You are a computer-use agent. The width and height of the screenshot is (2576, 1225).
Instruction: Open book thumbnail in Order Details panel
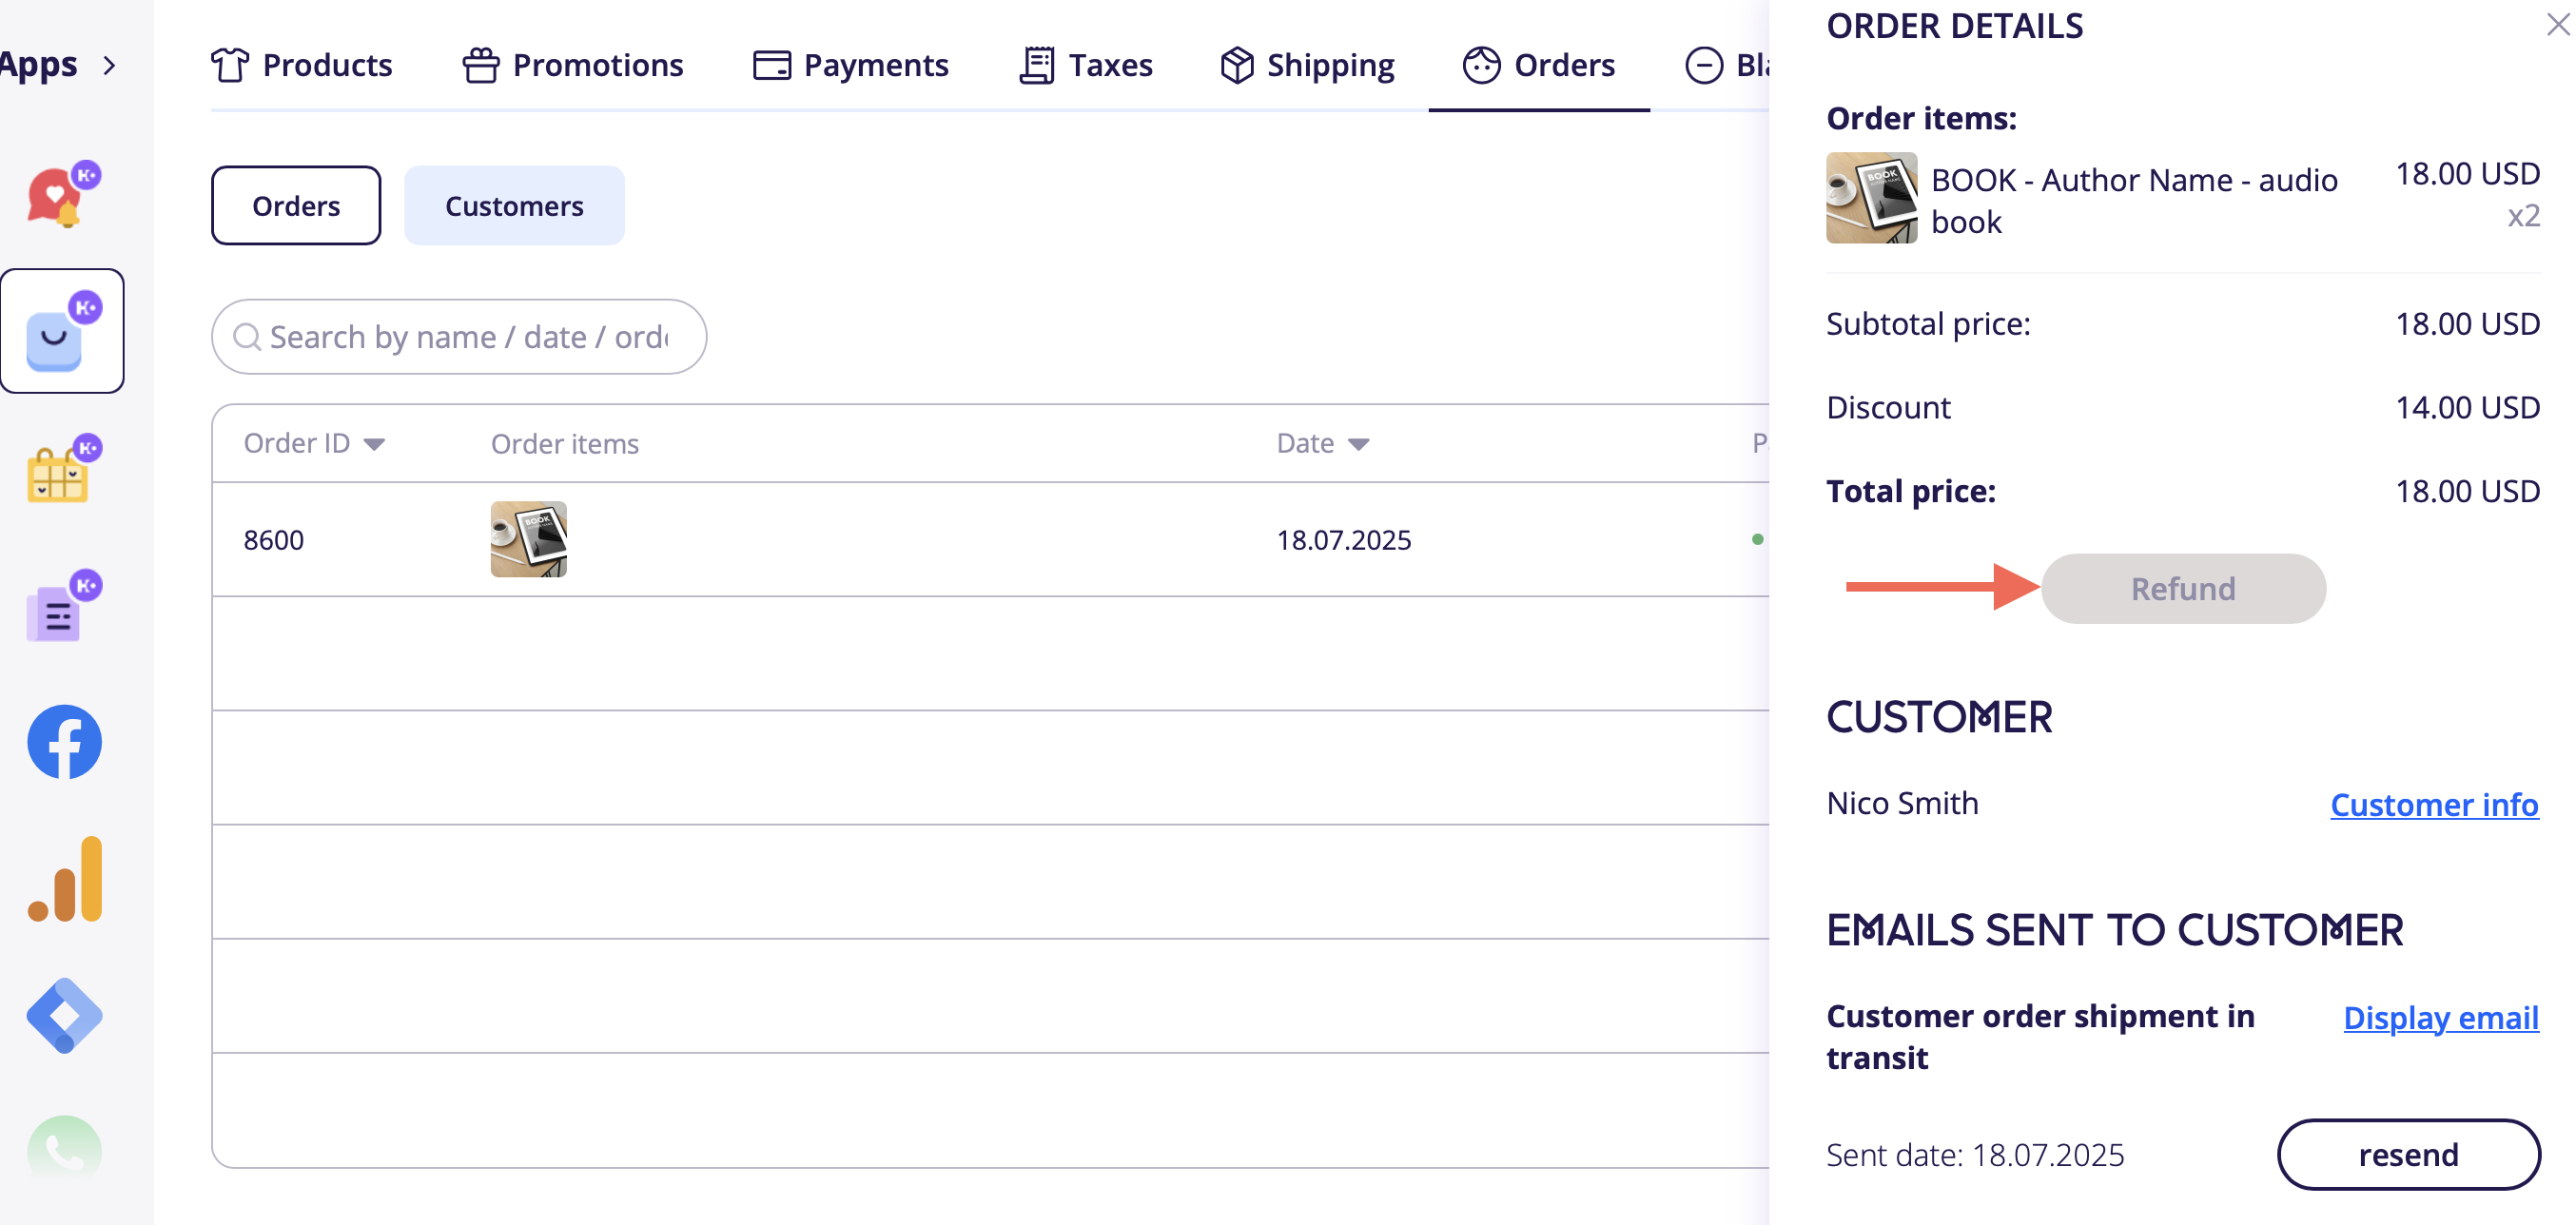pyautogui.click(x=1871, y=198)
